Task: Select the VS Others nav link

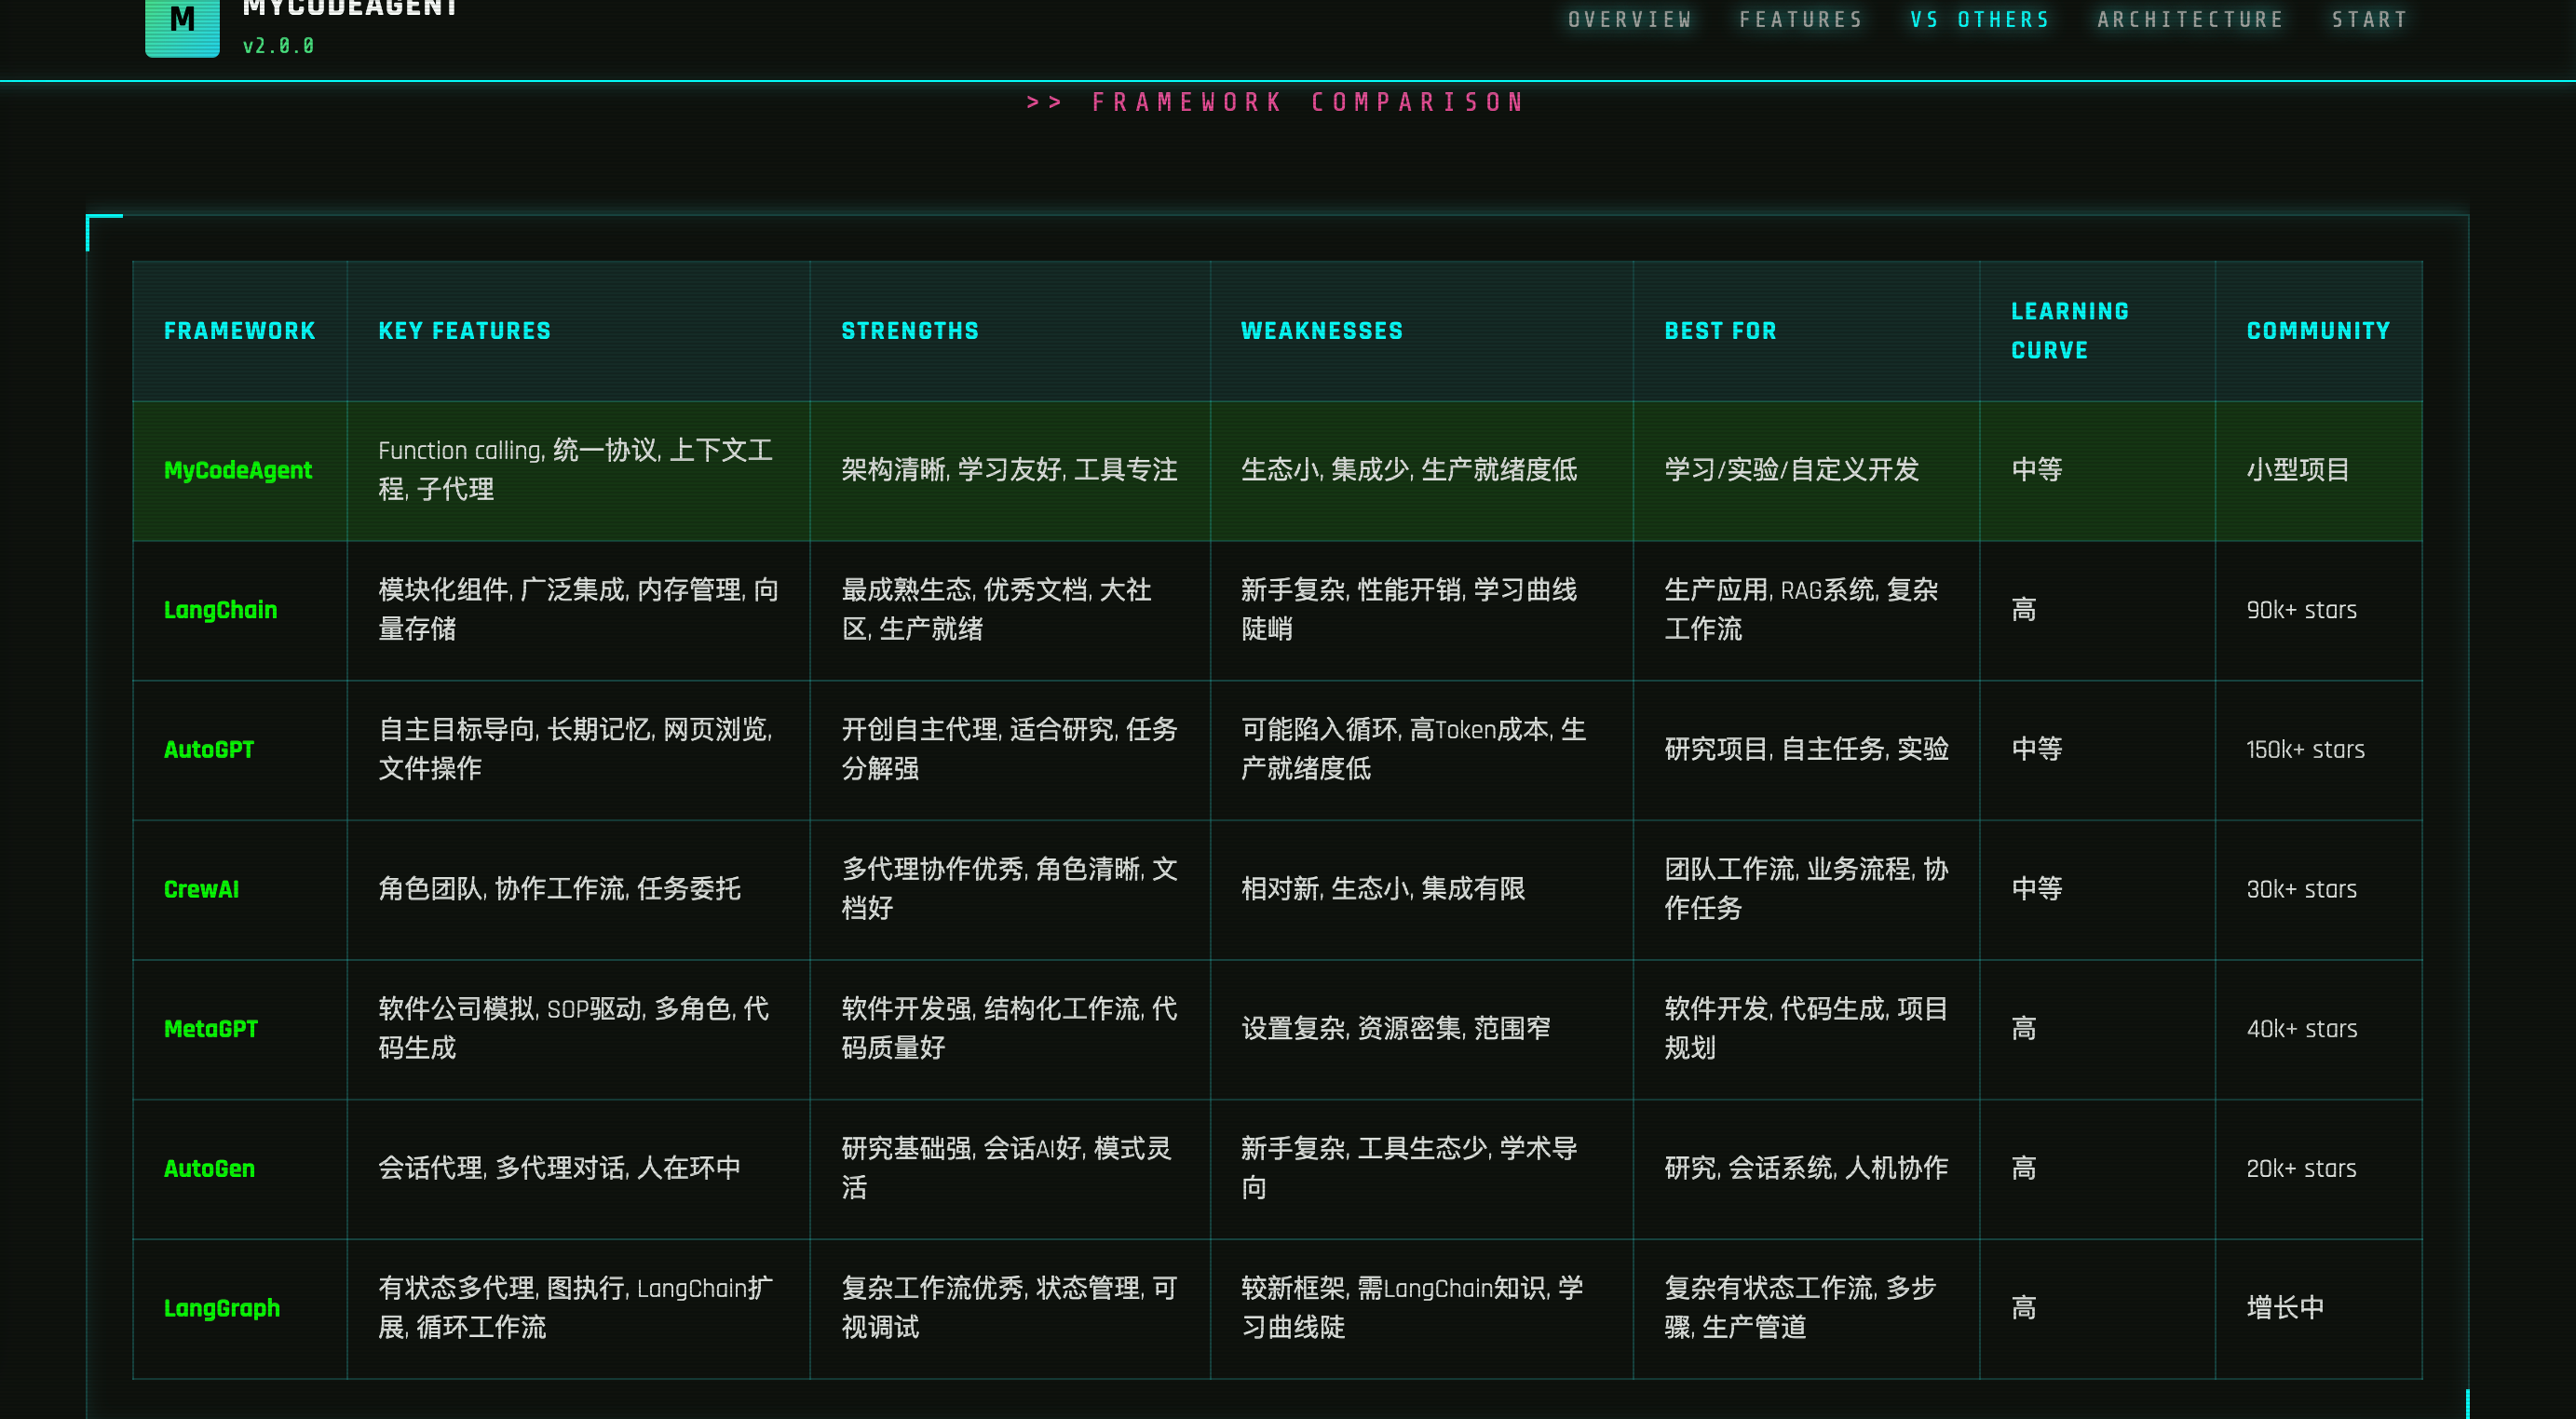Action: [1979, 20]
